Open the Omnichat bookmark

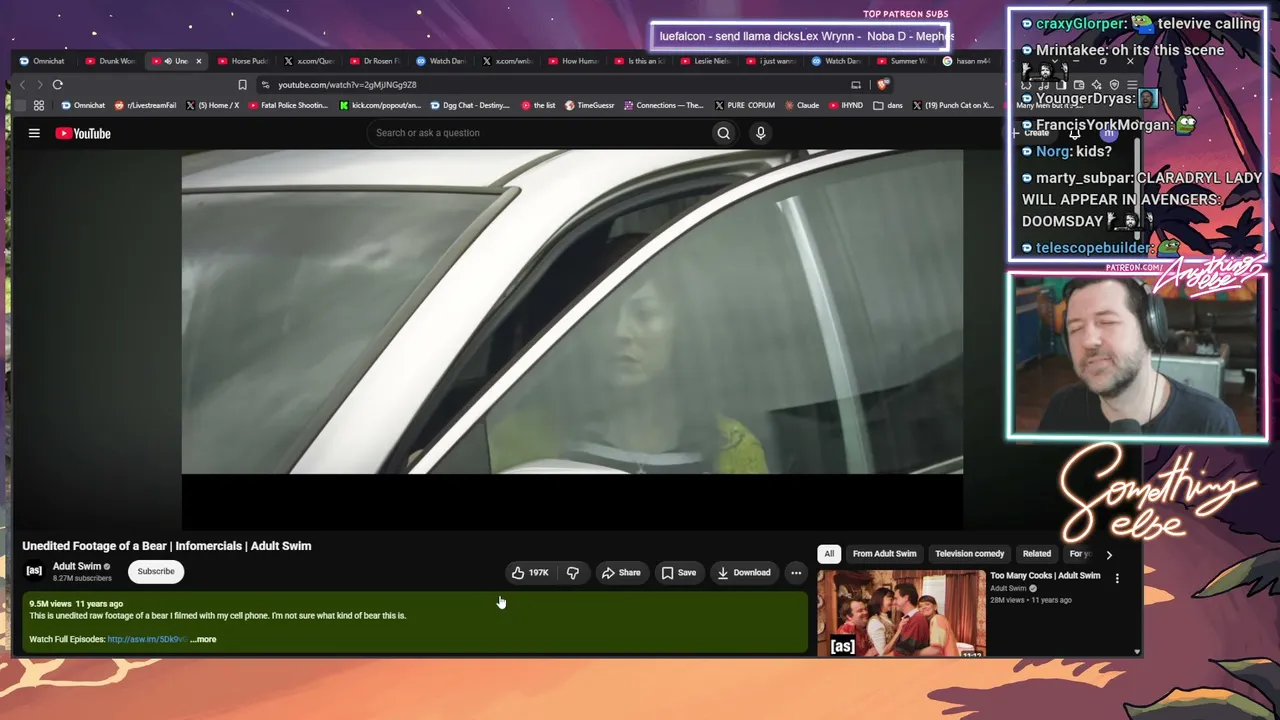click(x=83, y=105)
